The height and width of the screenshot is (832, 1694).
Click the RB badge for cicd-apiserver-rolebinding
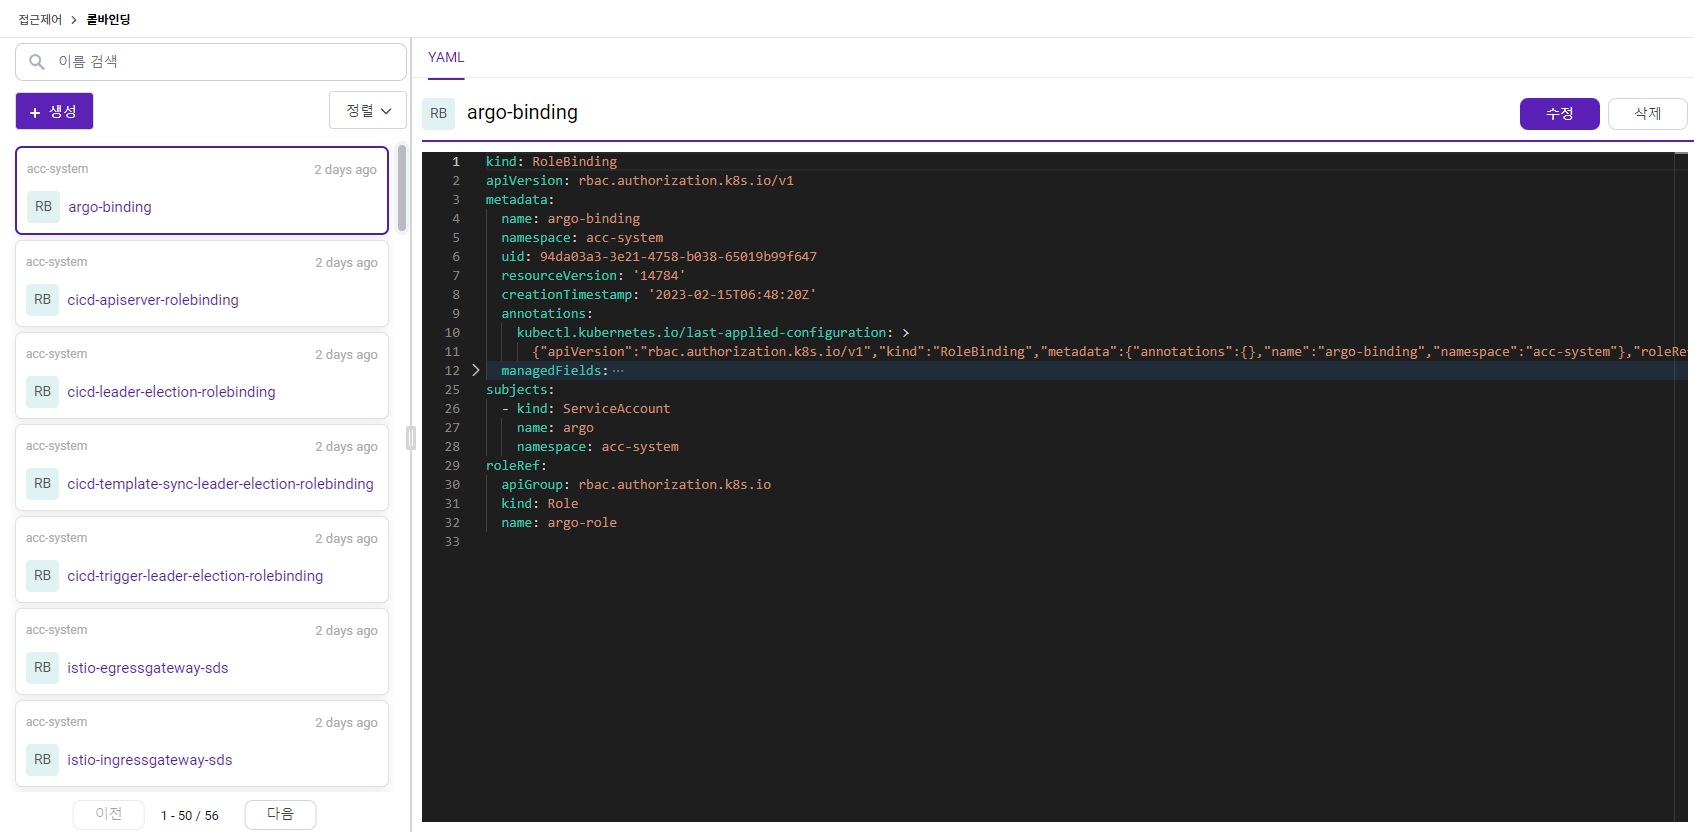click(x=42, y=299)
